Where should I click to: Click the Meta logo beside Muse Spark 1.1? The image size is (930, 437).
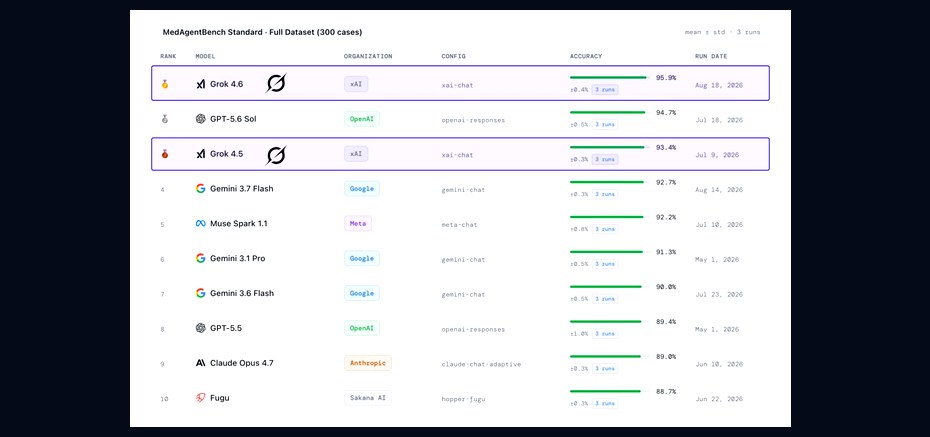click(200, 224)
